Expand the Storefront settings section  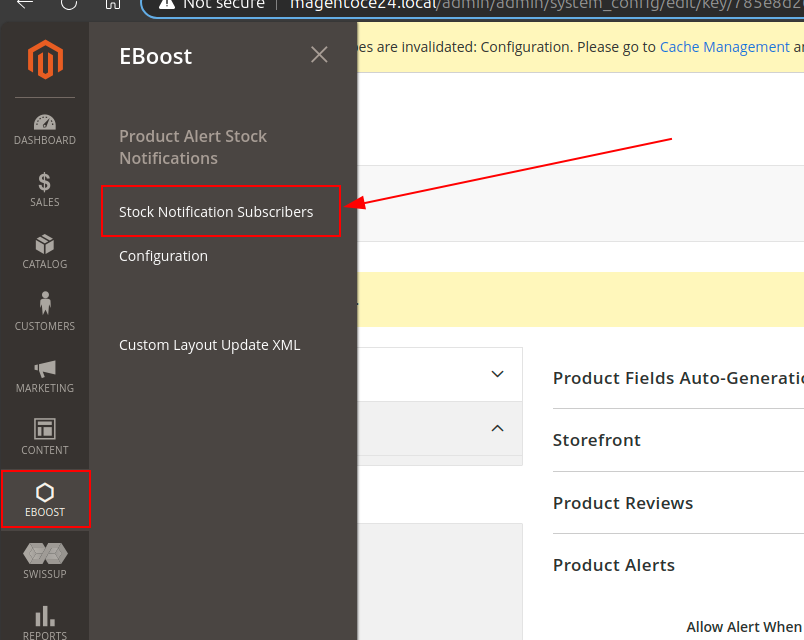coord(597,440)
